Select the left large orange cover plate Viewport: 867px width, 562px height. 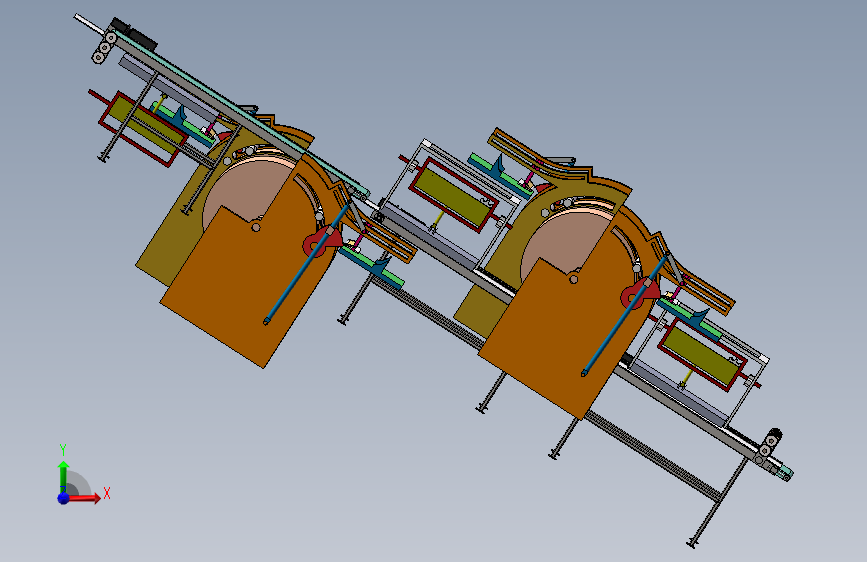[x=249, y=277]
